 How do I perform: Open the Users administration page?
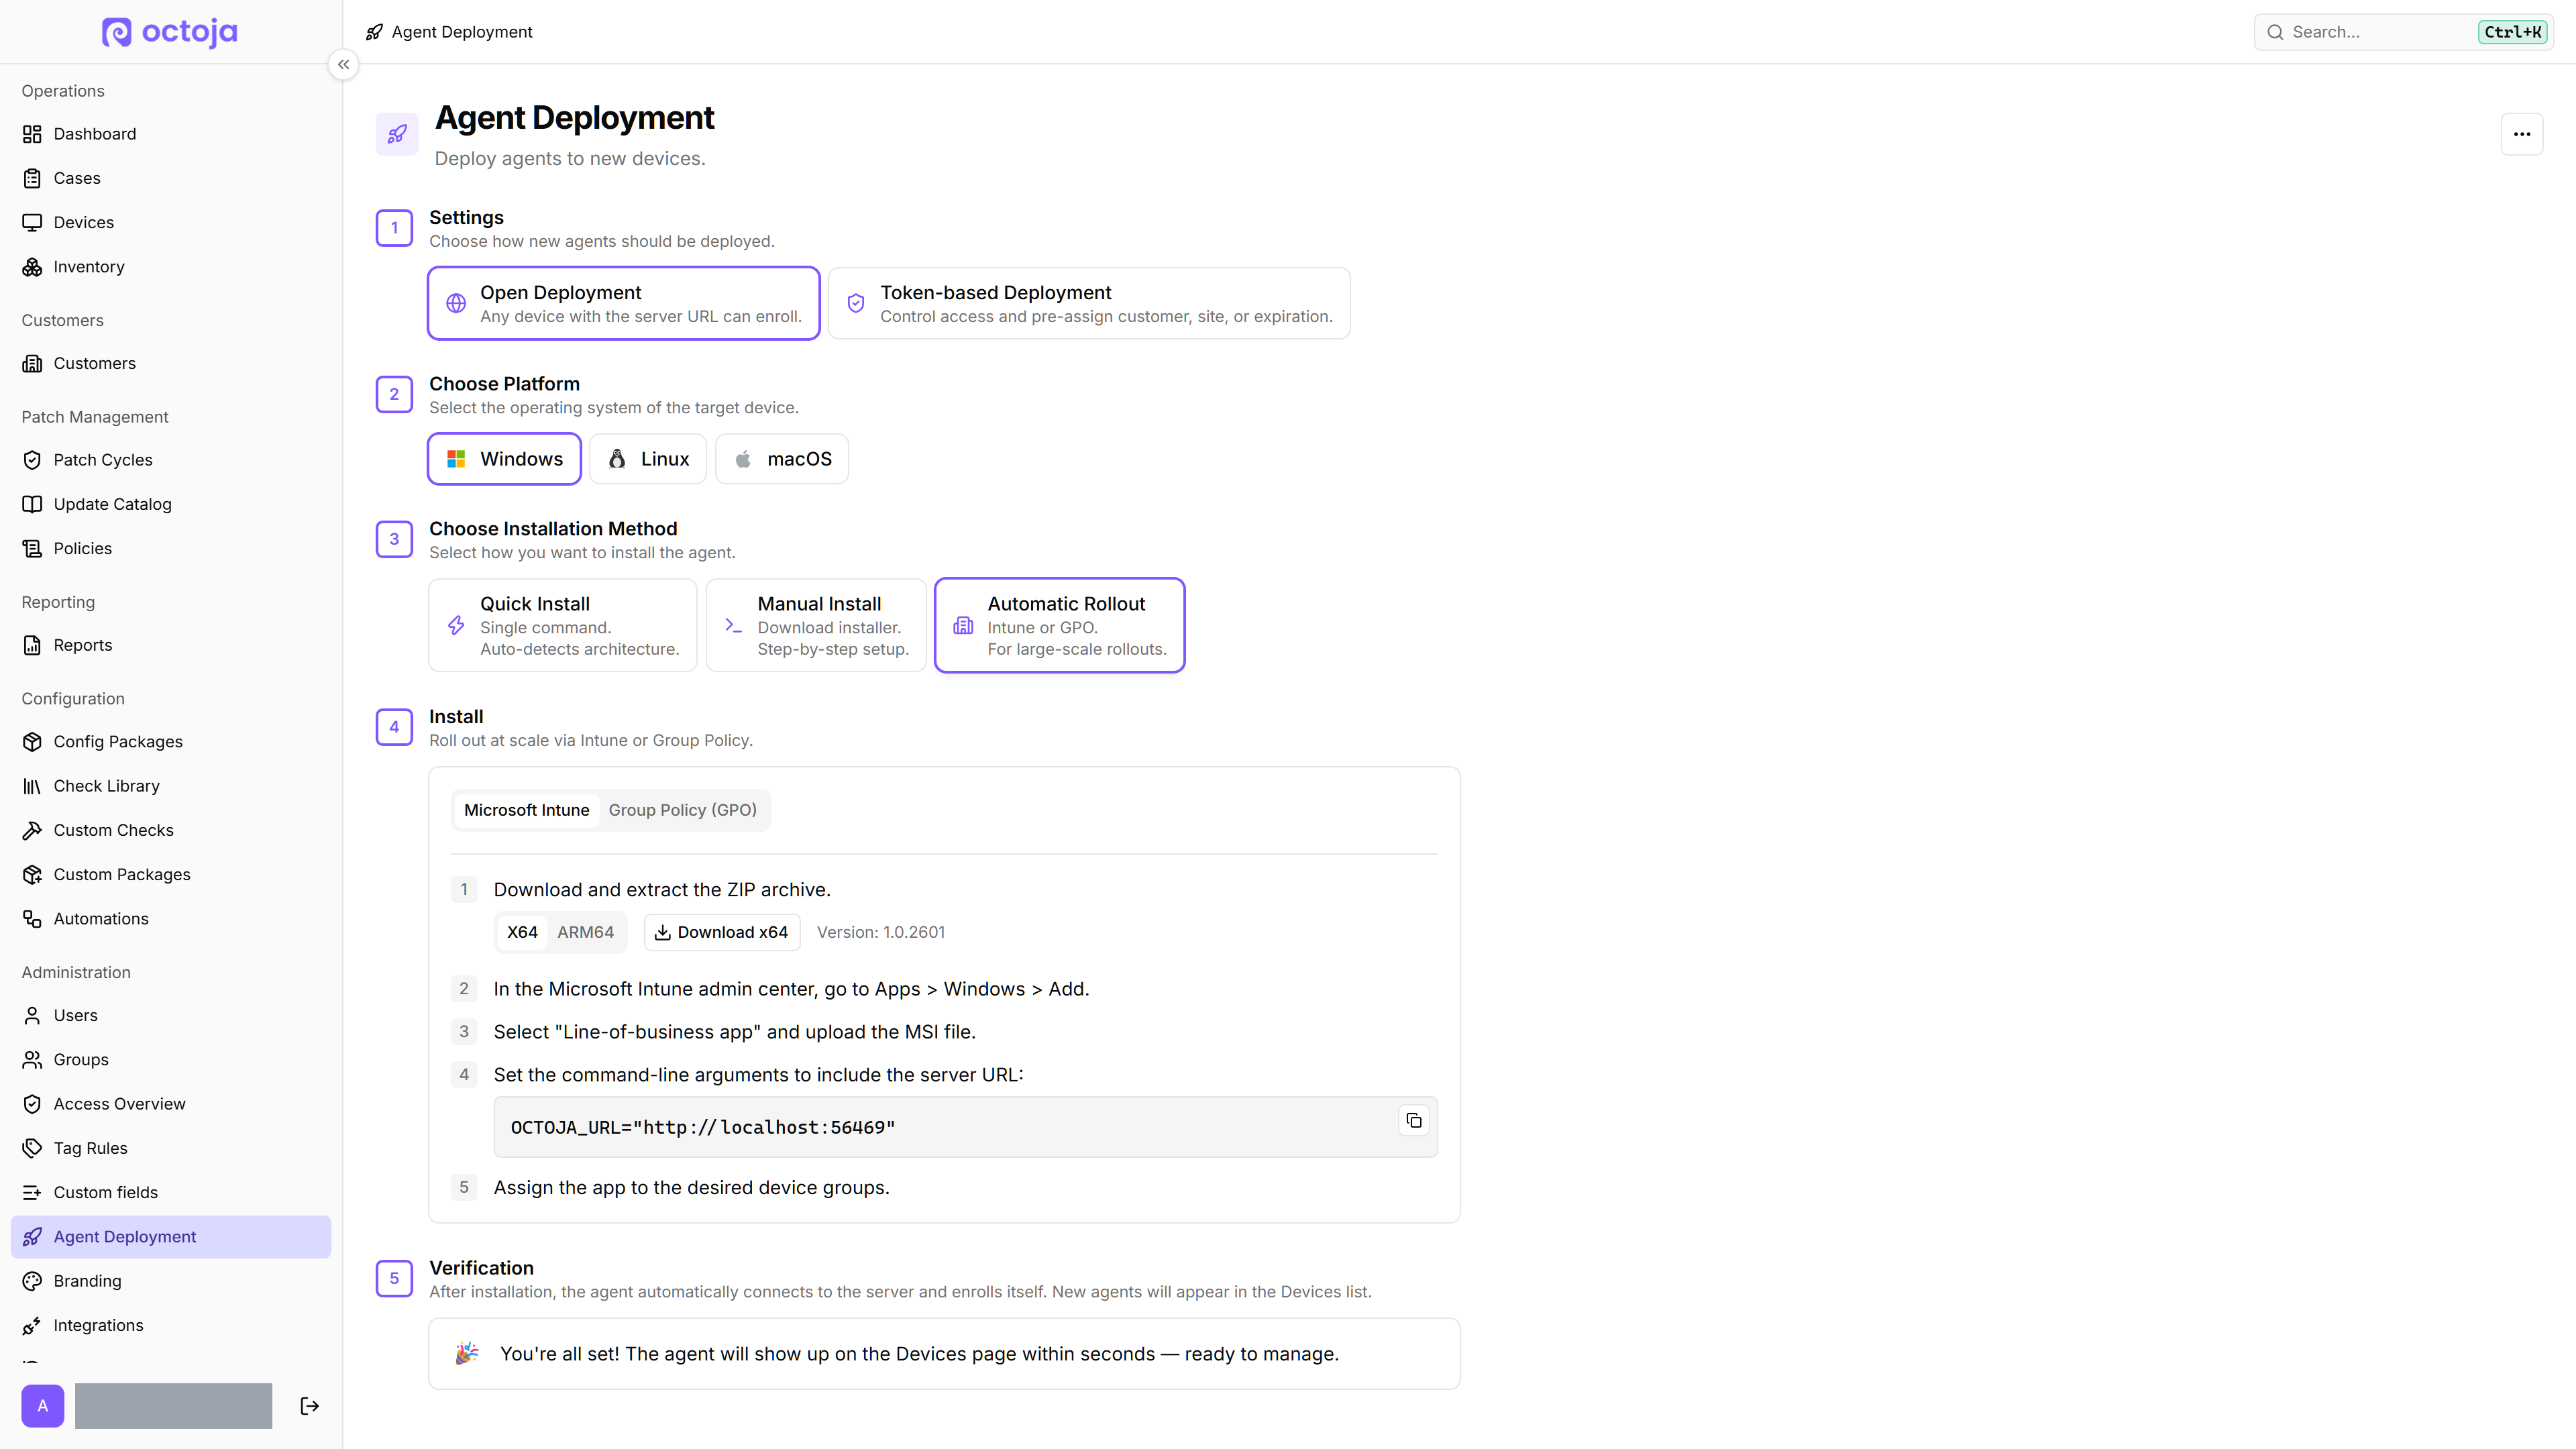pyautogui.click(x=171, y=1015)
